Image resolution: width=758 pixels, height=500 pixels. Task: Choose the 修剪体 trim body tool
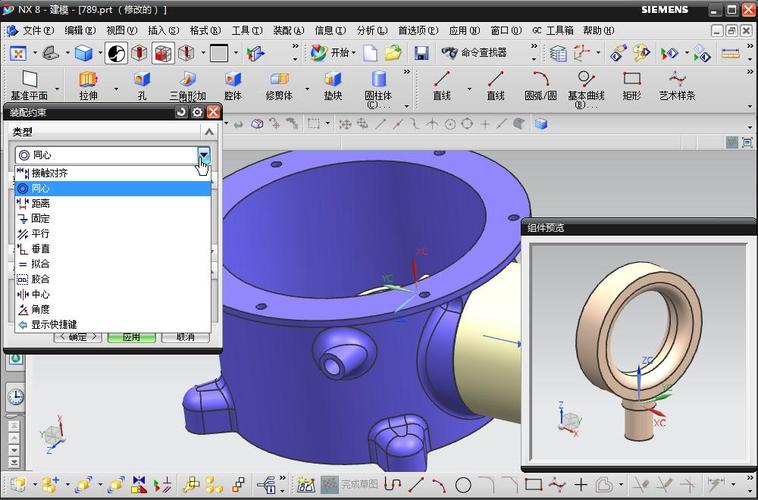tap(279, 85)
